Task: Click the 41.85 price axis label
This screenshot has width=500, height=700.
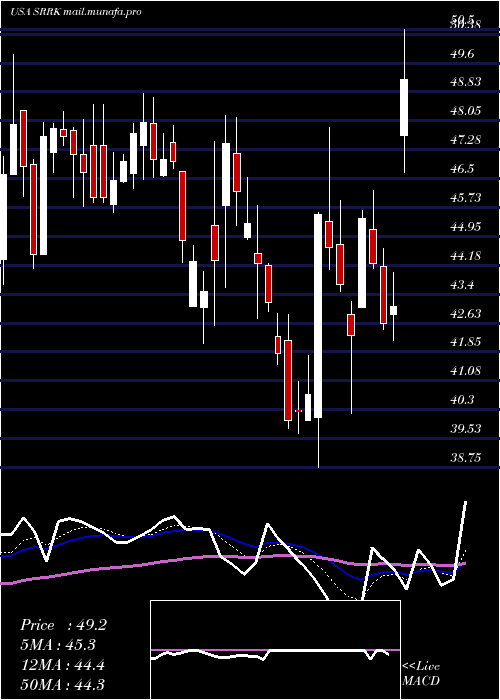Action: (x=466, y=342)
